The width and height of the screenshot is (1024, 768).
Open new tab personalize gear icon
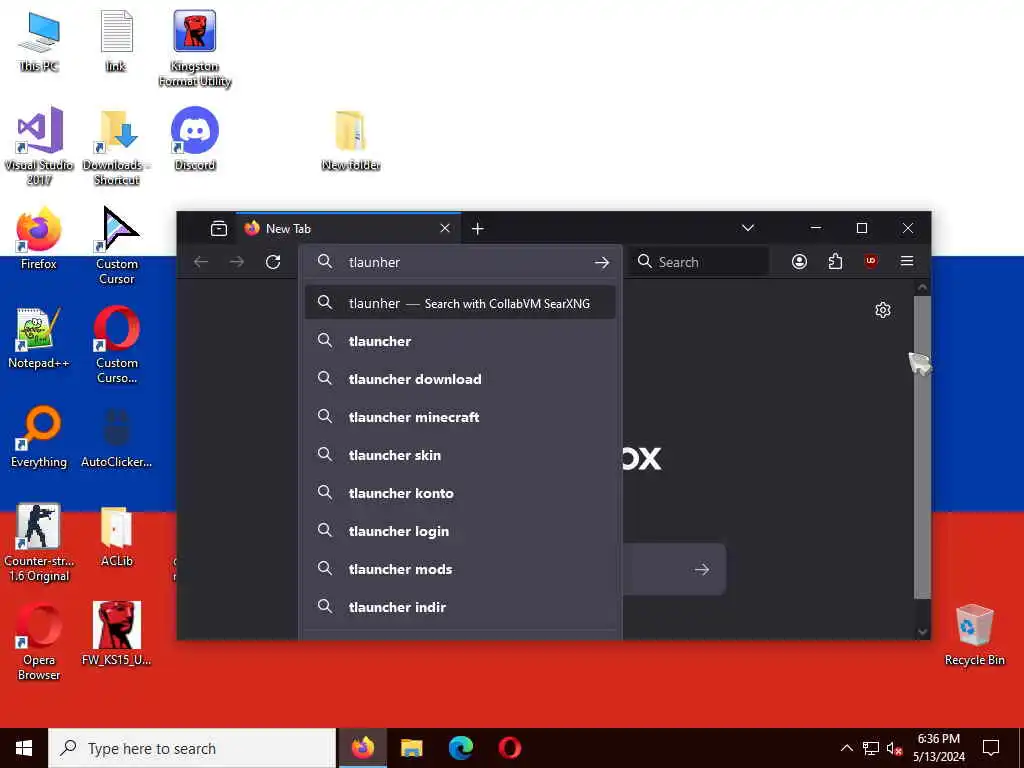(x=883, y=310)
